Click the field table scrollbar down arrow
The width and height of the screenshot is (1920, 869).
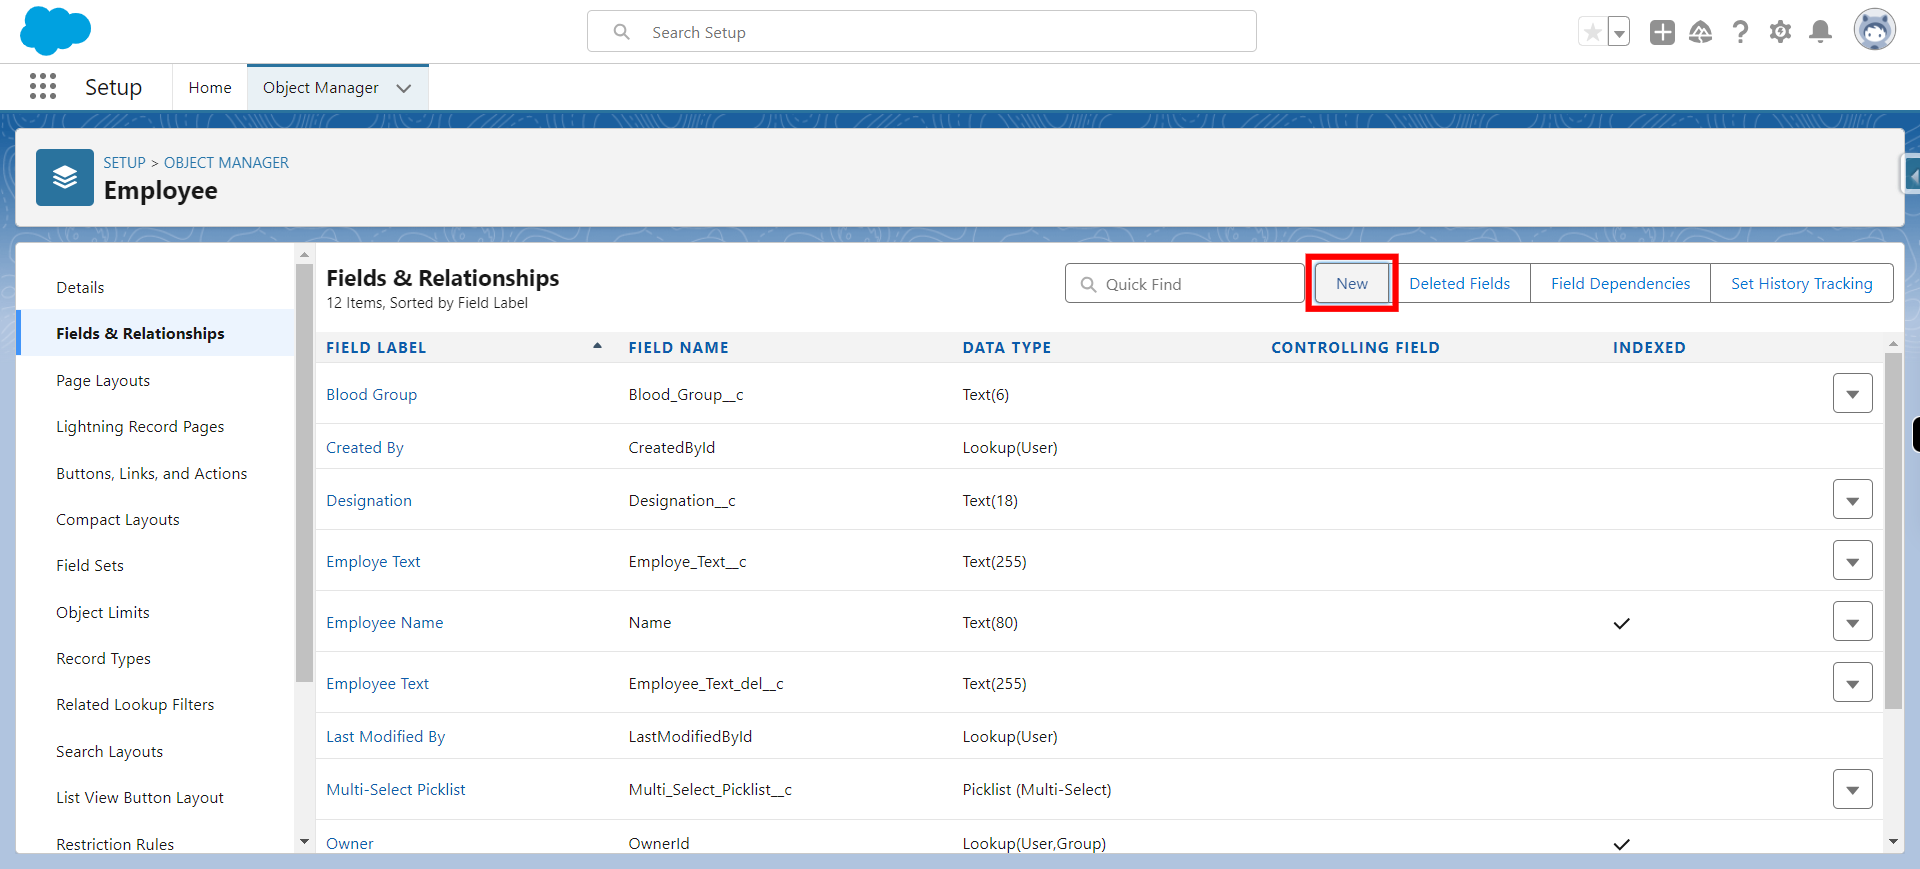[1893, 842]
